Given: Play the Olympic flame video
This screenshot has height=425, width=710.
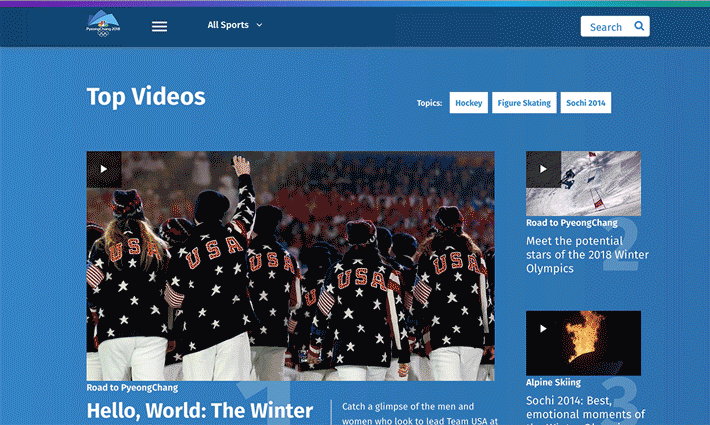Looking at the screenshot, I should pos(543,329).
